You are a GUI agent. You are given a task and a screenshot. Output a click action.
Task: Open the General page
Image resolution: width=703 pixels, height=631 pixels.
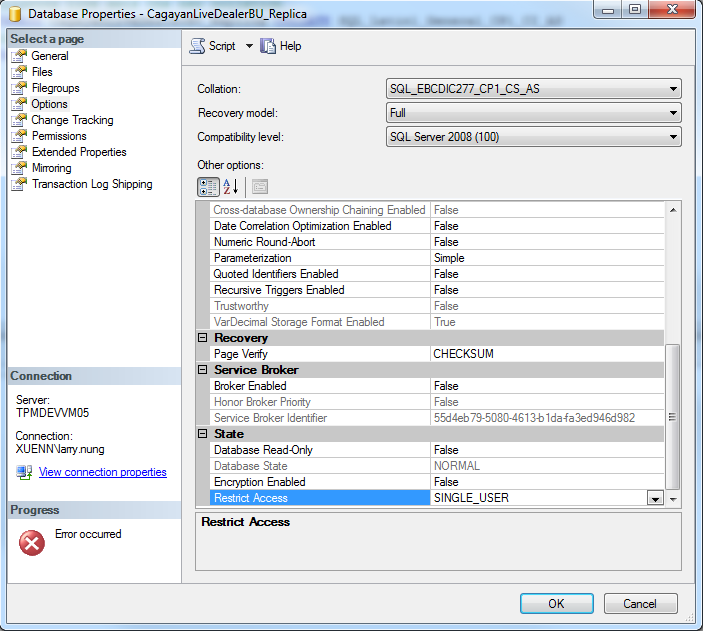pyautogui.click(x=50, y=56)
